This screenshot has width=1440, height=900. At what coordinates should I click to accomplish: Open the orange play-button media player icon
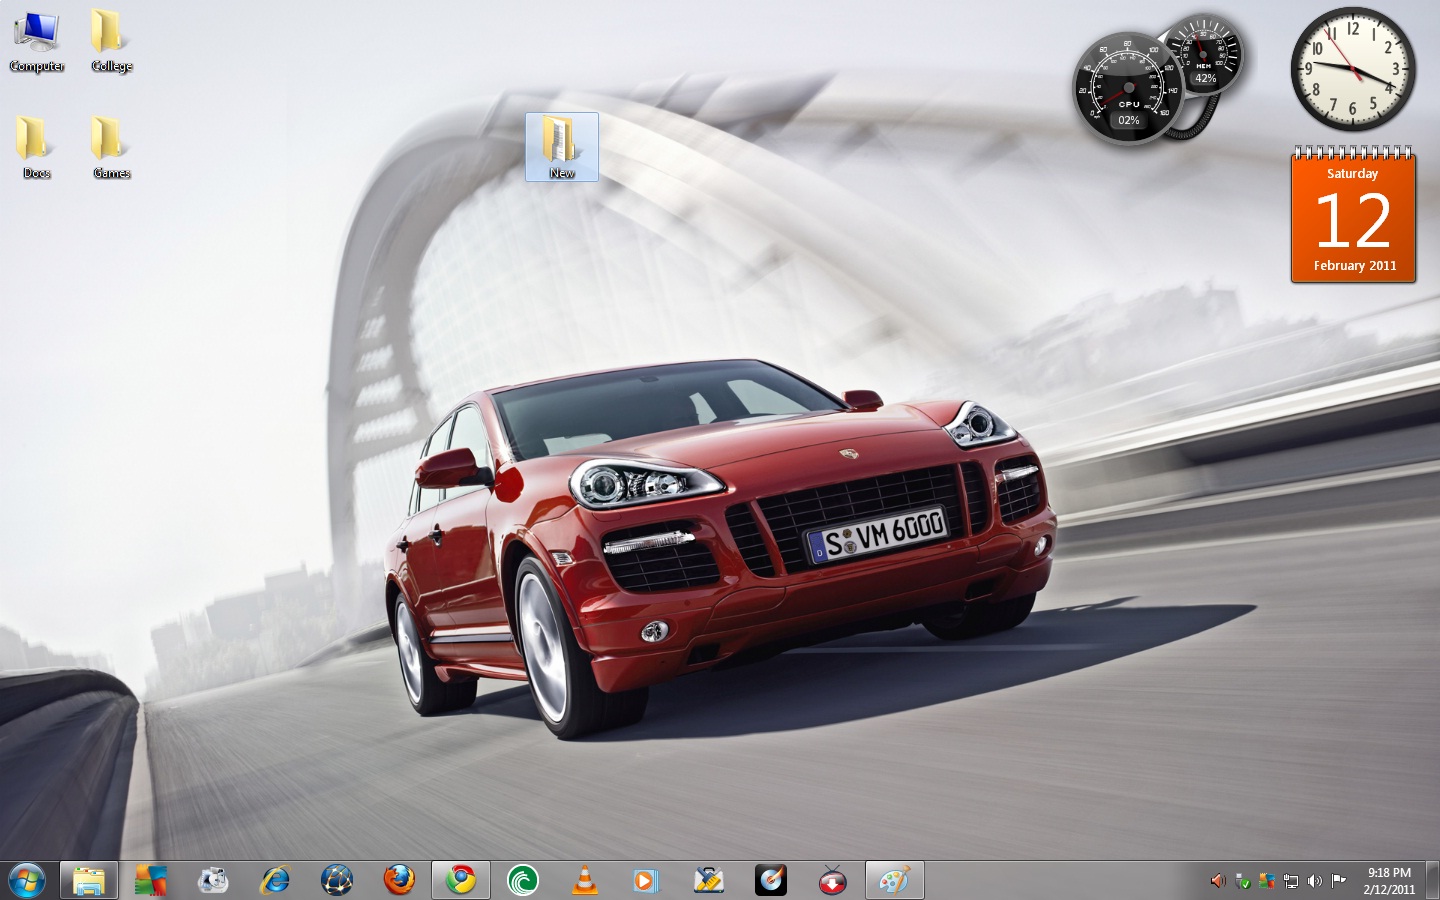(x=647, y=881)
